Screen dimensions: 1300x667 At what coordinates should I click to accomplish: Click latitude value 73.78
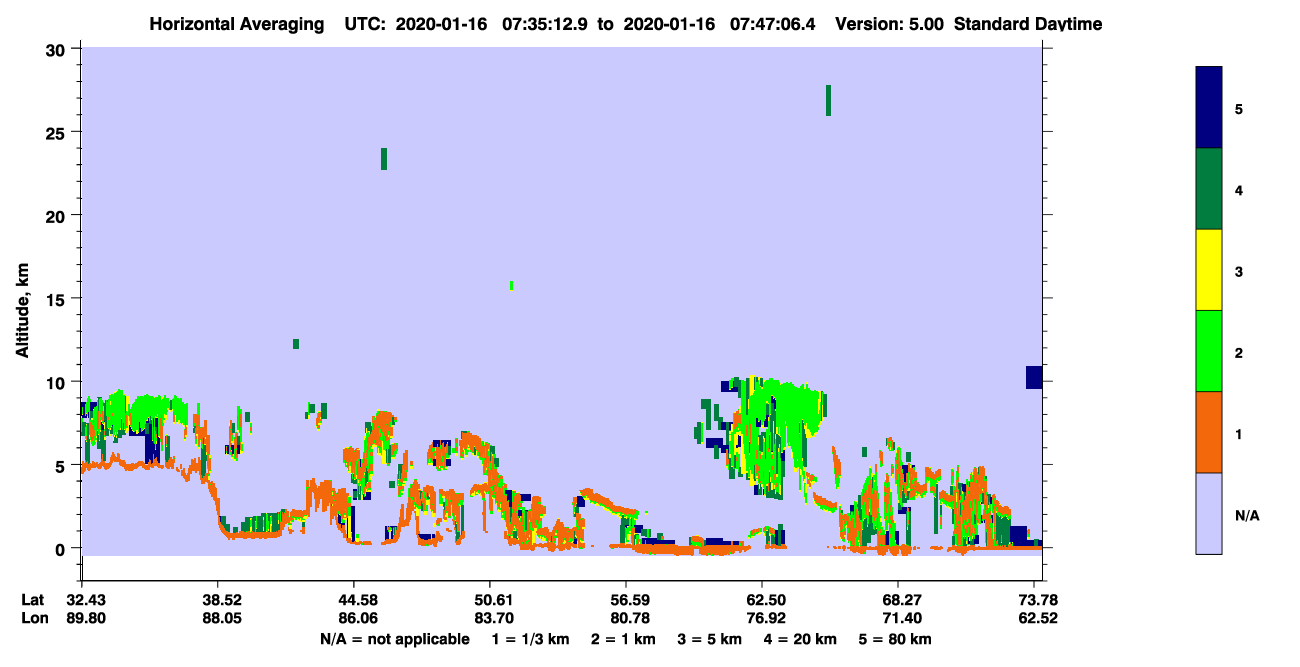point(1037,600)
